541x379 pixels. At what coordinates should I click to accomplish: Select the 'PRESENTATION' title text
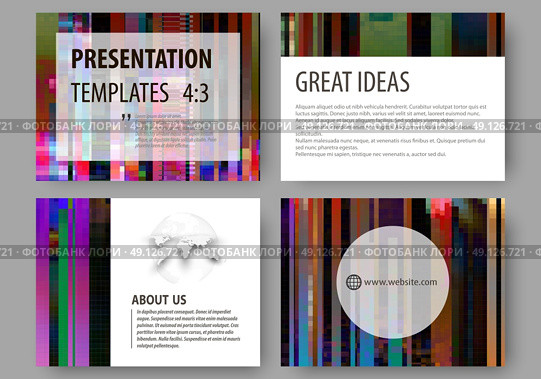141,59
